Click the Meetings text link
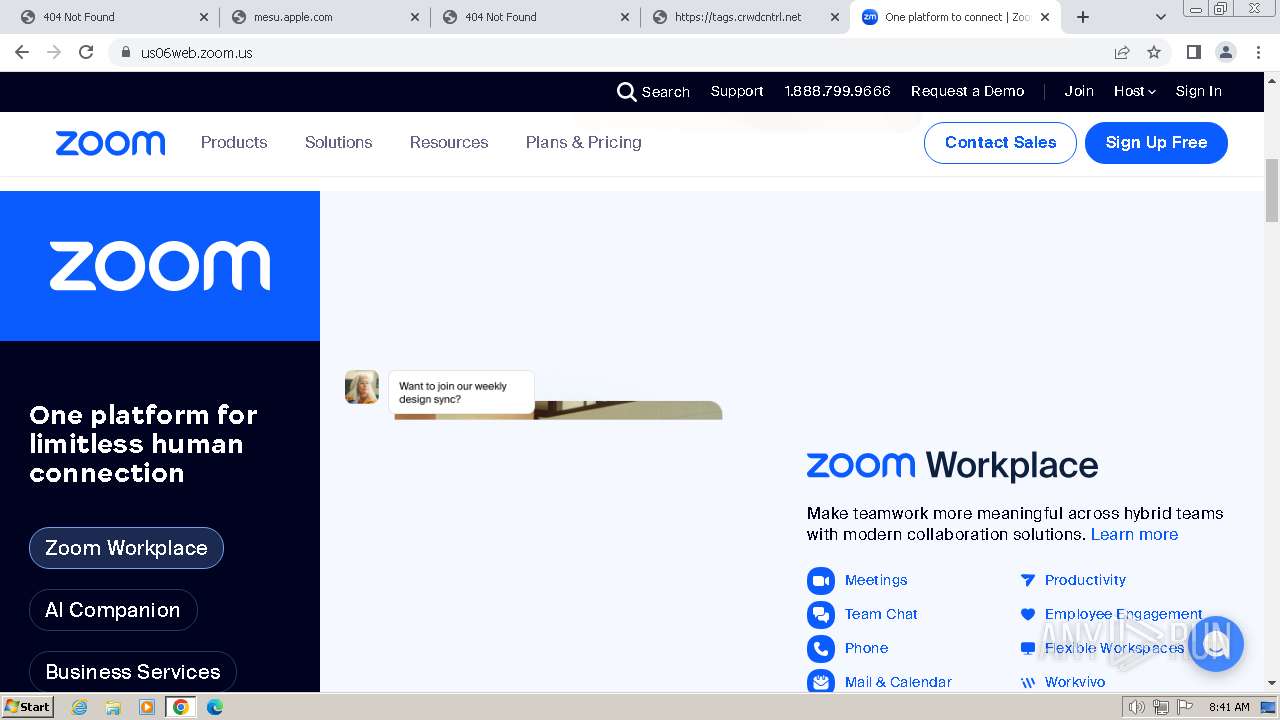 (x=876, y=580)
